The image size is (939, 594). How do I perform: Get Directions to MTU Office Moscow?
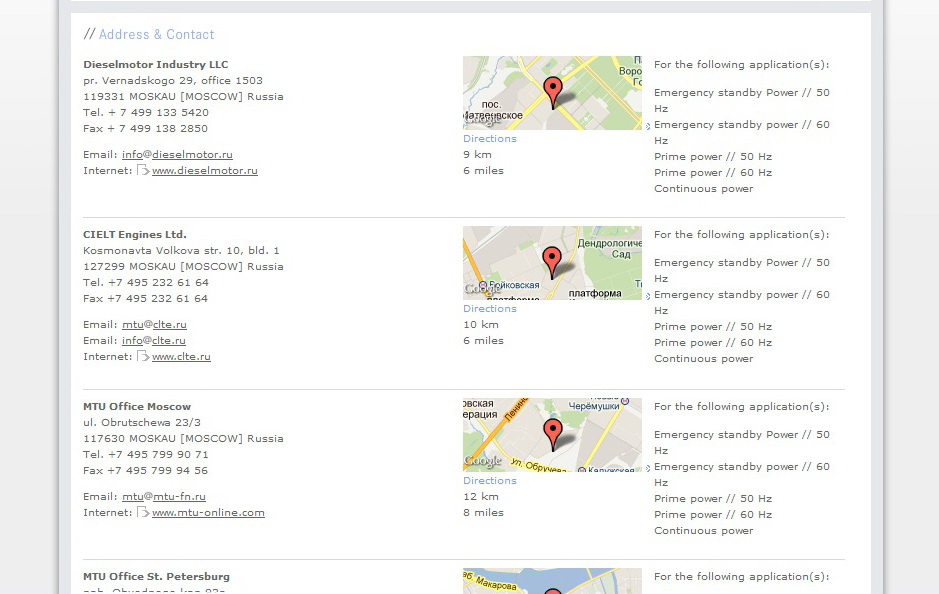click(490, 480)
